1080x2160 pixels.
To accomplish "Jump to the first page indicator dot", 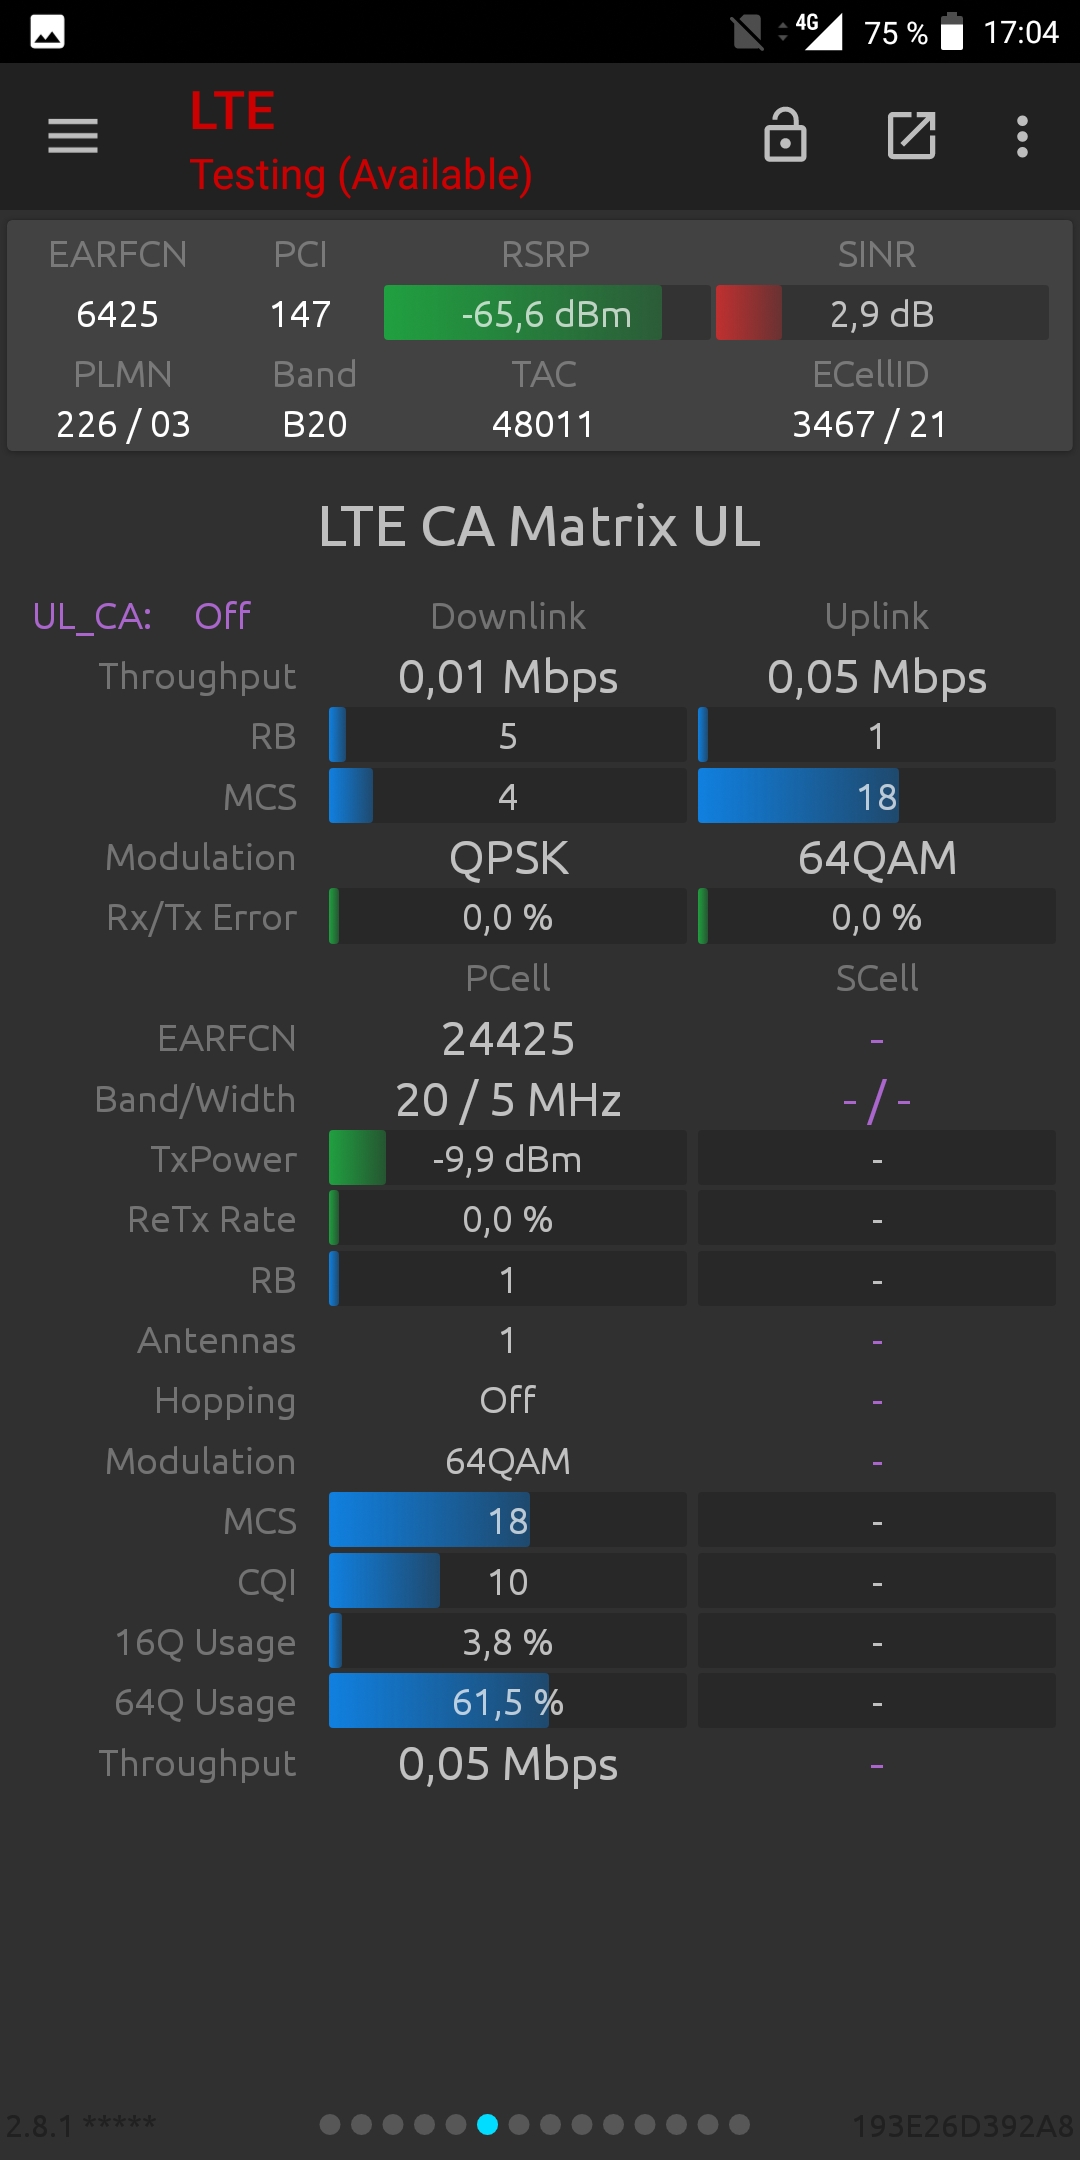I will coord(330,2124).
